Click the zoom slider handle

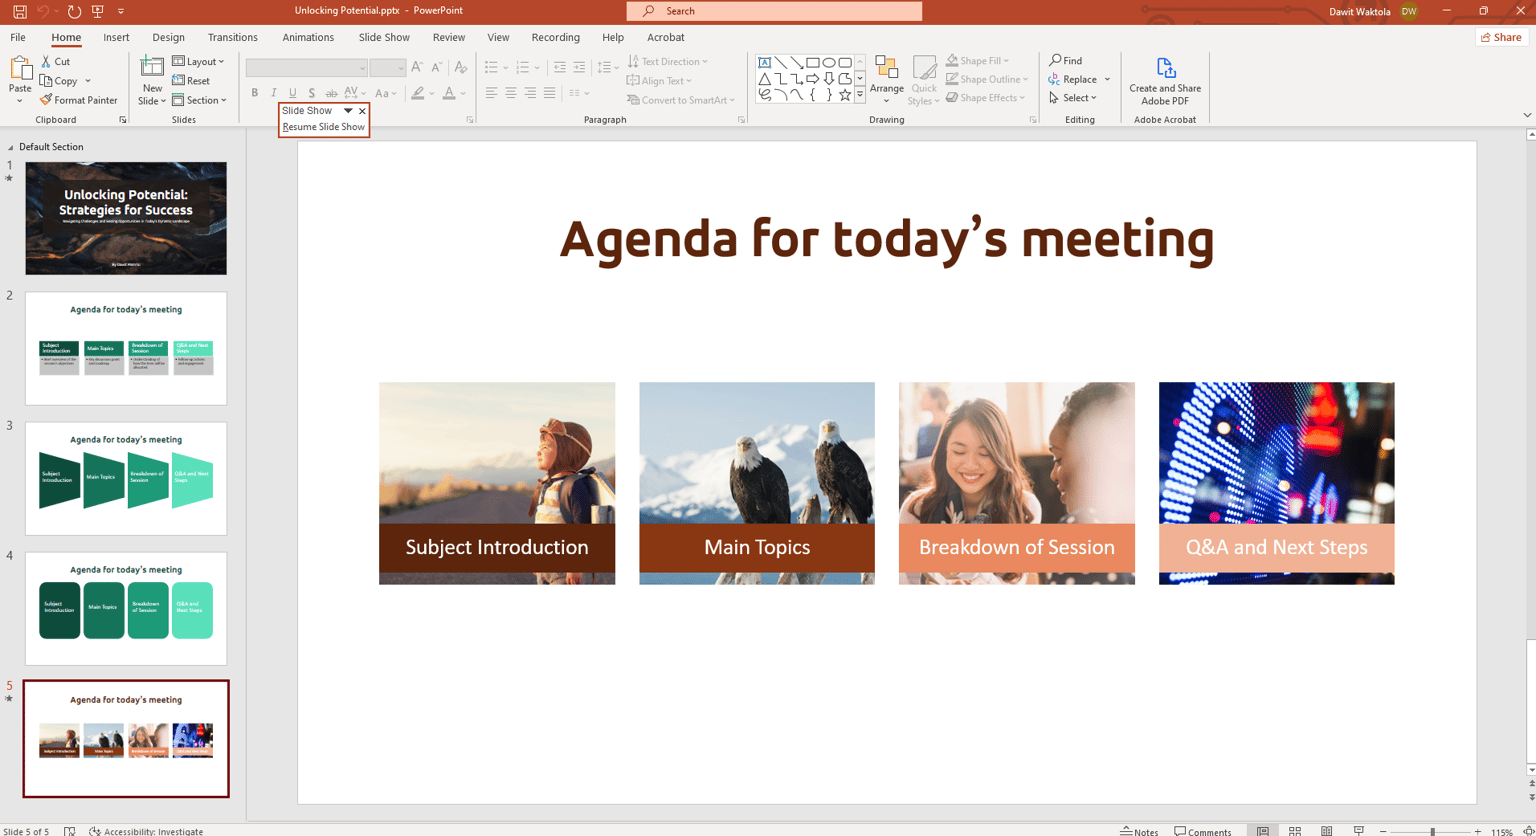point(1432,831)
